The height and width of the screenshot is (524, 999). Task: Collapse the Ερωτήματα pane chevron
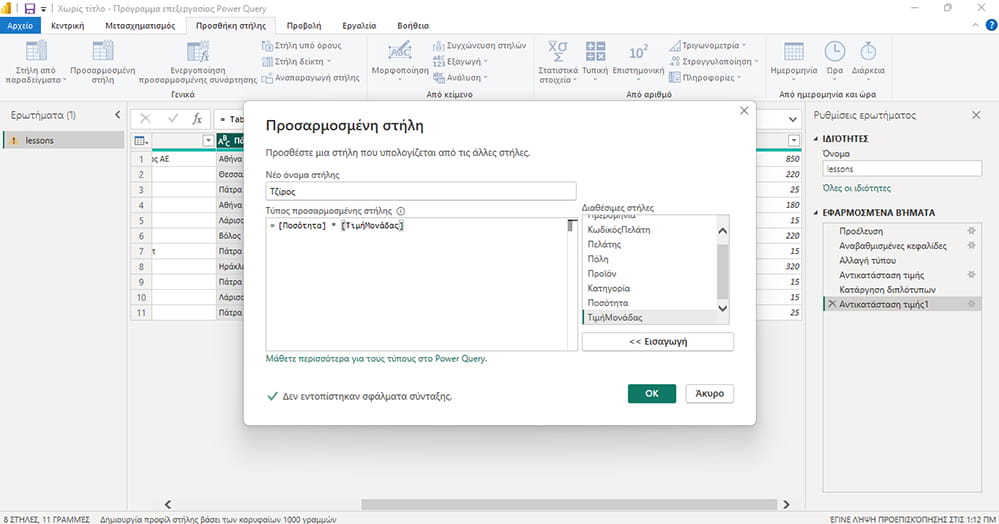[117, 115]
